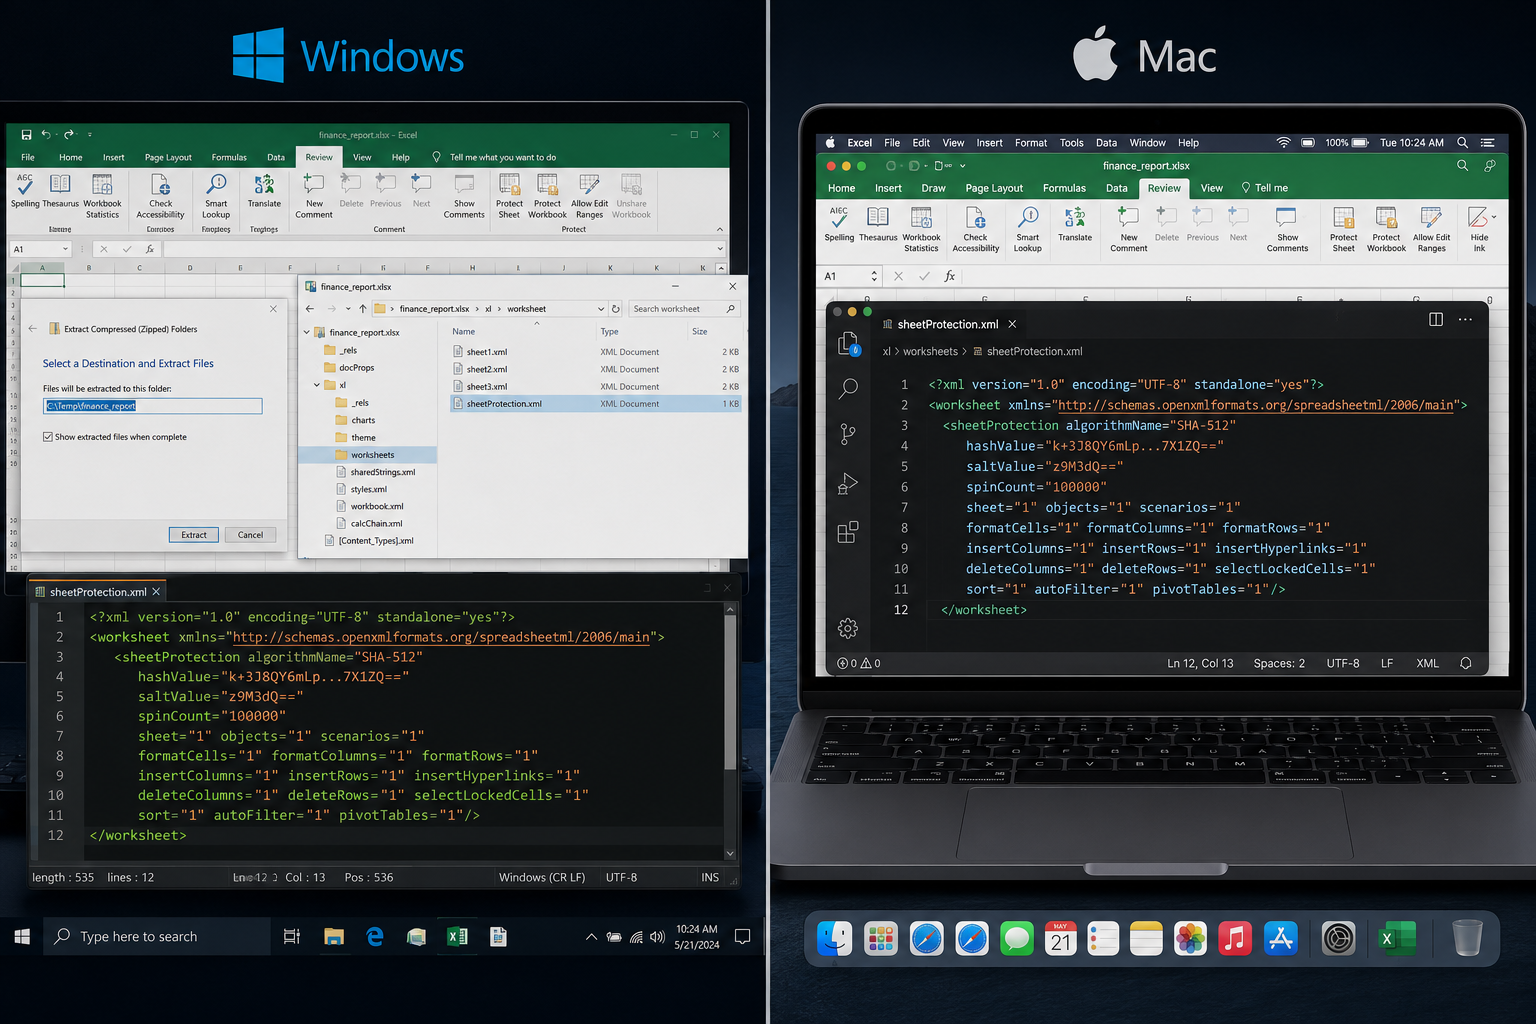This screenshot has width=1536, height=1024.
Task: Open Source Control icon in Mac editor sidebar
Action: [x=848, y=434]
